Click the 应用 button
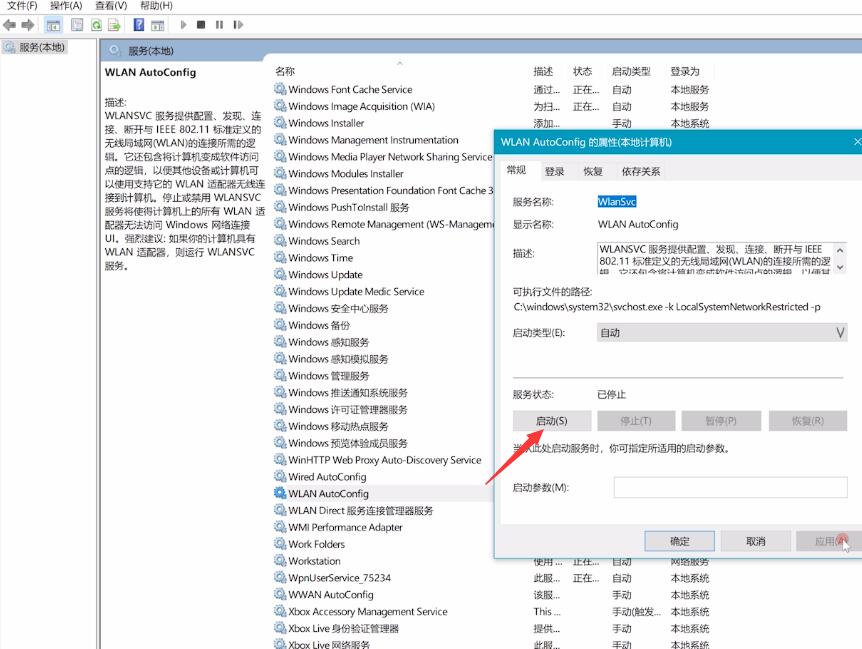 (829, 541)
